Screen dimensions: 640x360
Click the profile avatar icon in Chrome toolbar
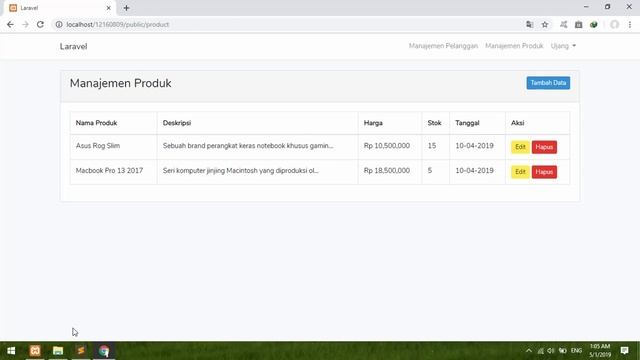[614, 24]
